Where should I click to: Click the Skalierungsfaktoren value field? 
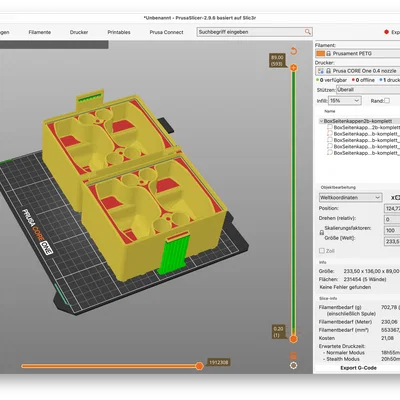tap(392, 230)
